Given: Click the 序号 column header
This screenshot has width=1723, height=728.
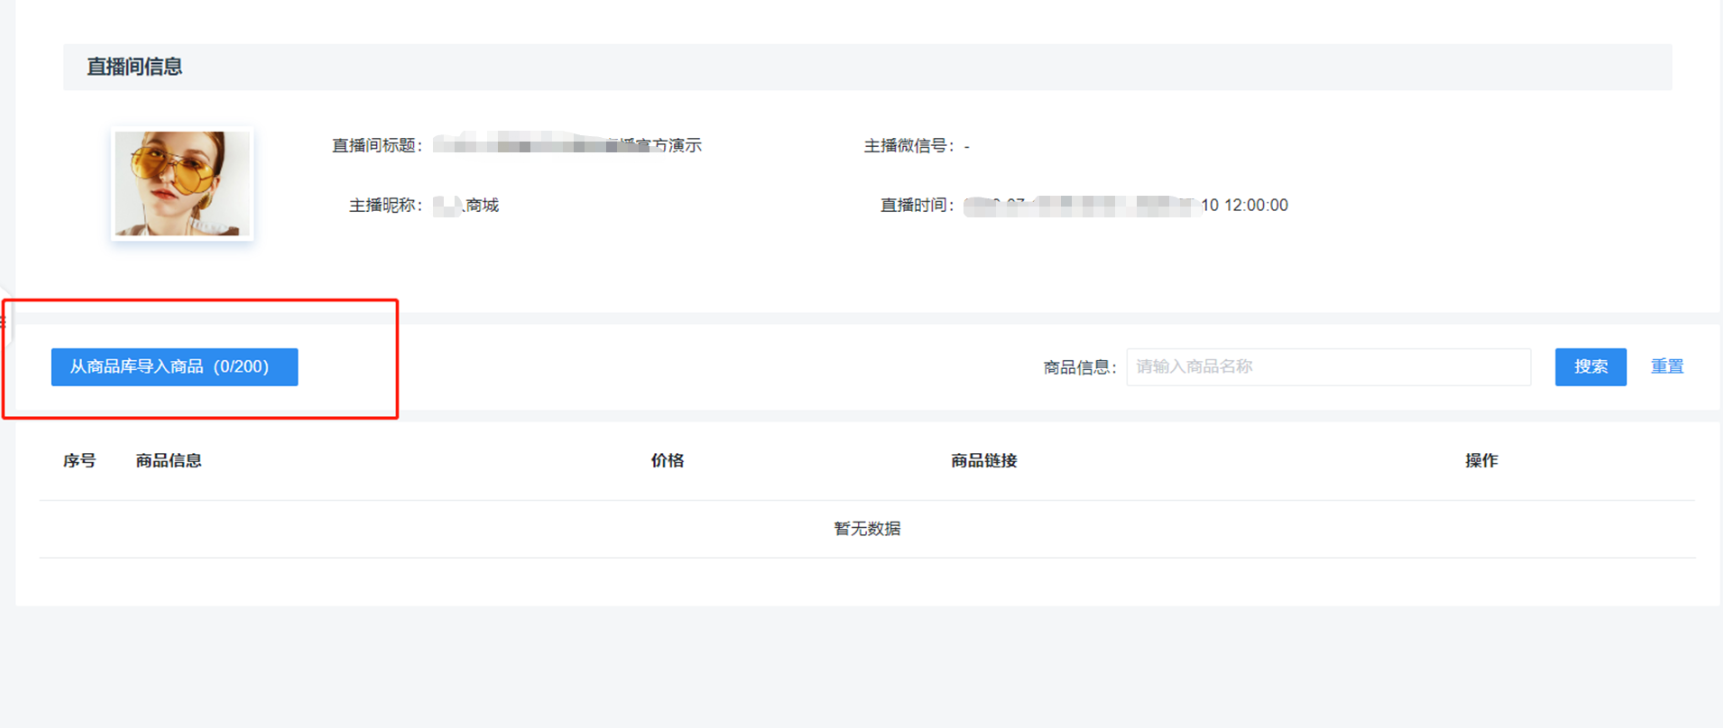Looking at the screenshot, I should (79, 461).
